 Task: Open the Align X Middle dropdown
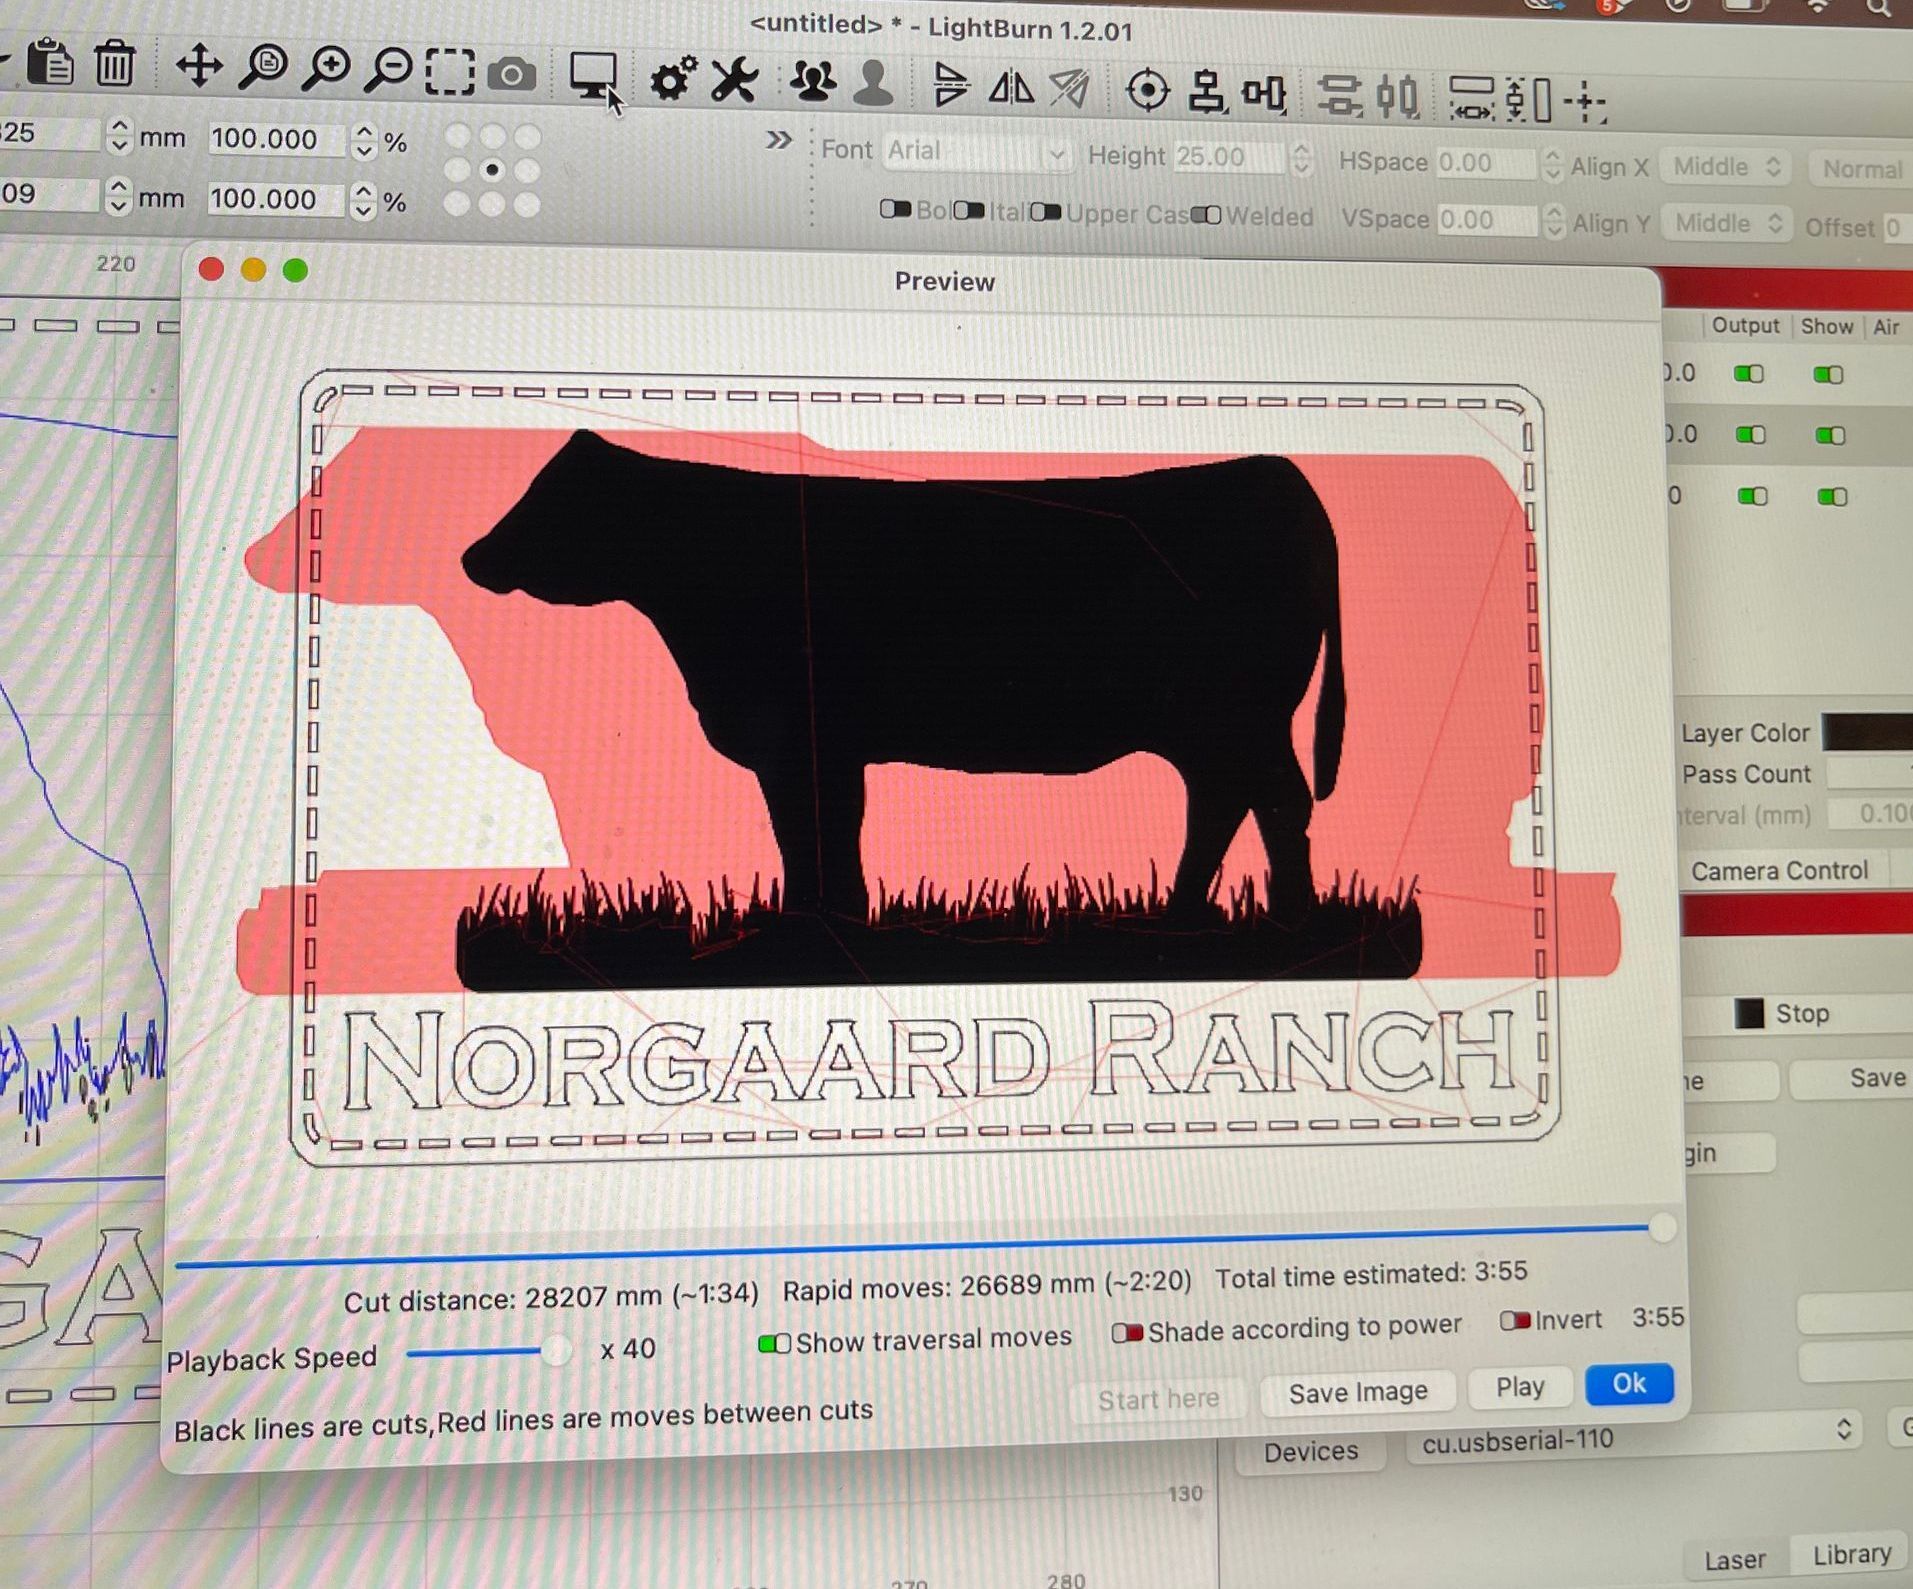[1725, 167]
